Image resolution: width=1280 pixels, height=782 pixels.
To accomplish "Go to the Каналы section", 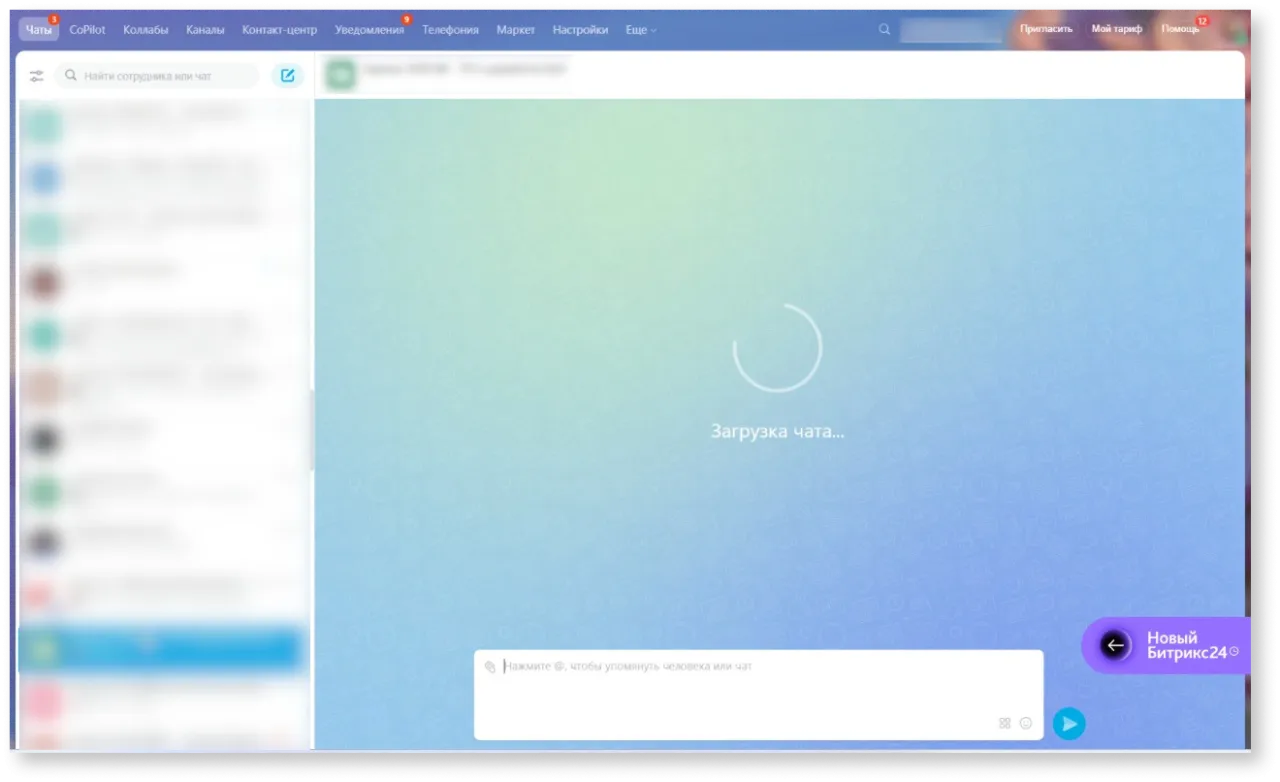I will [205, 30].
